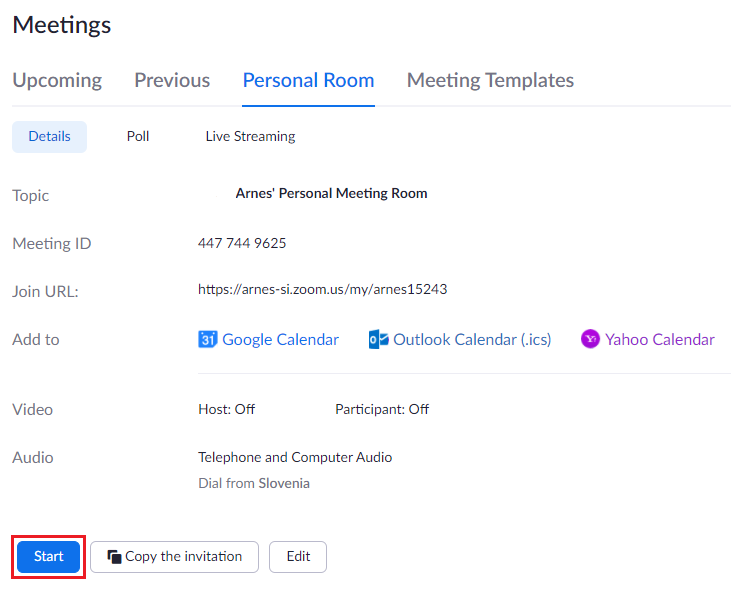The height and width of the screenshot is (591, 731).
Task: Click the Outlook Calendar icon
Action: click(x=379, y=339)
